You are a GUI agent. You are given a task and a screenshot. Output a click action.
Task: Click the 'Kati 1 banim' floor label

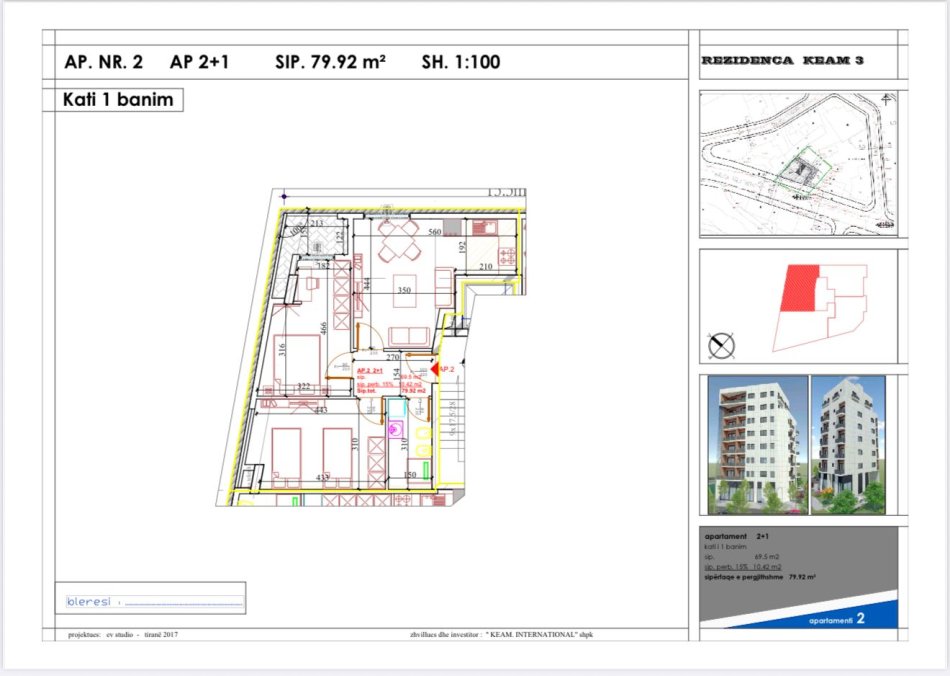(x=118, y=100)
